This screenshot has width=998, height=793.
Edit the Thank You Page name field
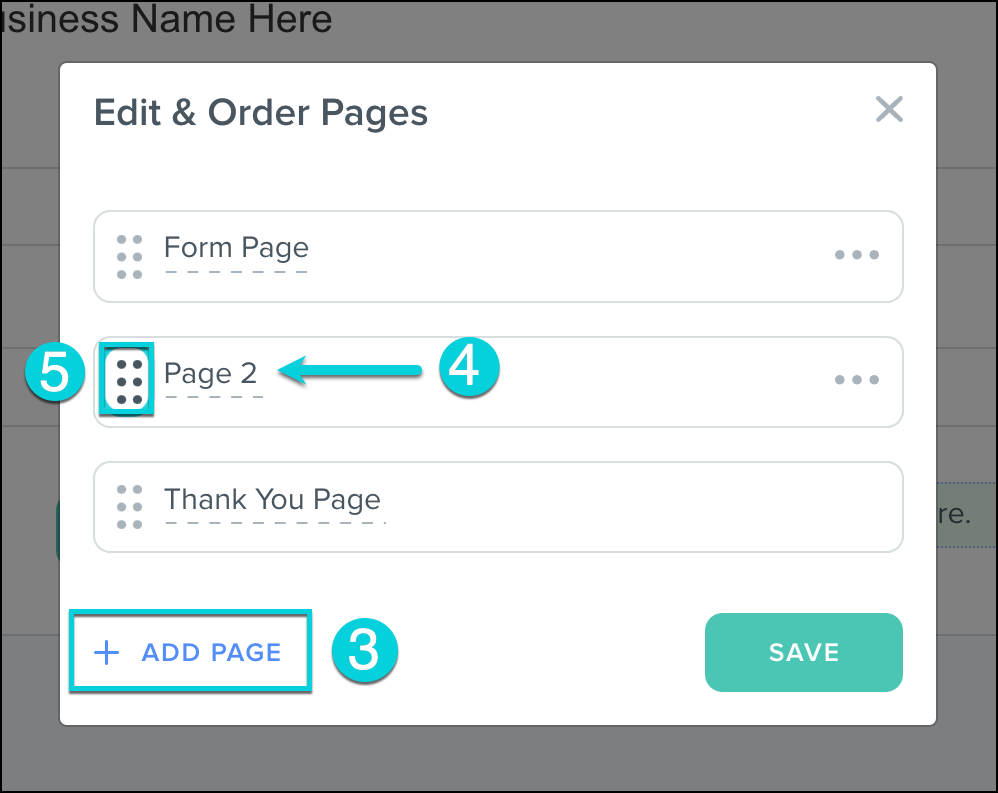tap(272, 500)
